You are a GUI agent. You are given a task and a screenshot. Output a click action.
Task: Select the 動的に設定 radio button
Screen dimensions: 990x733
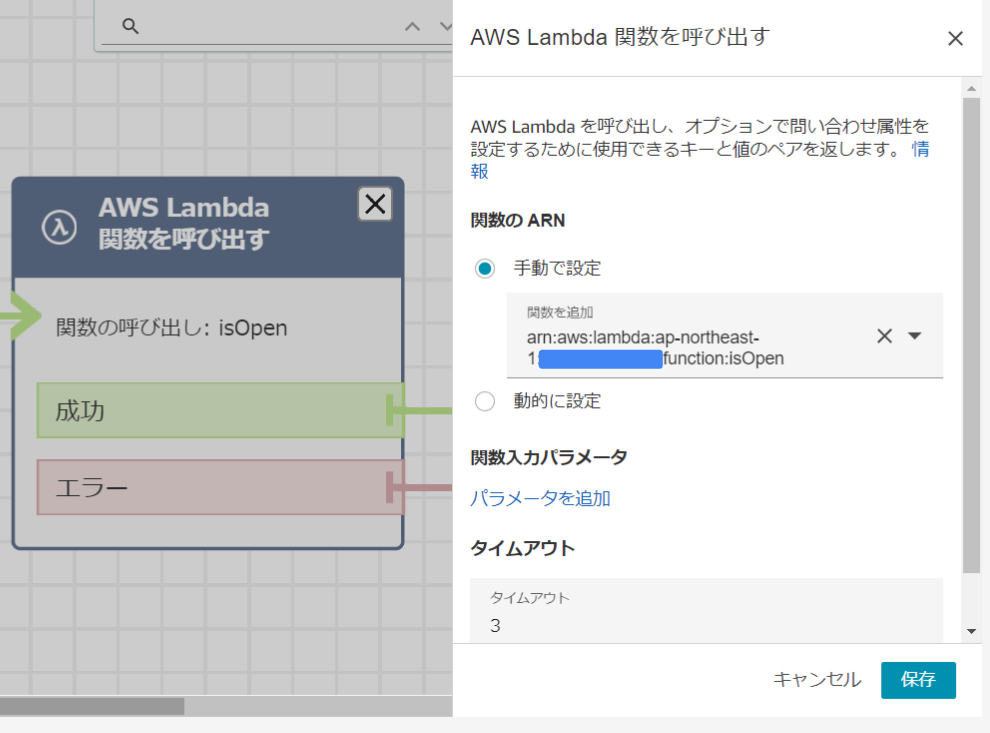[485, 401]
